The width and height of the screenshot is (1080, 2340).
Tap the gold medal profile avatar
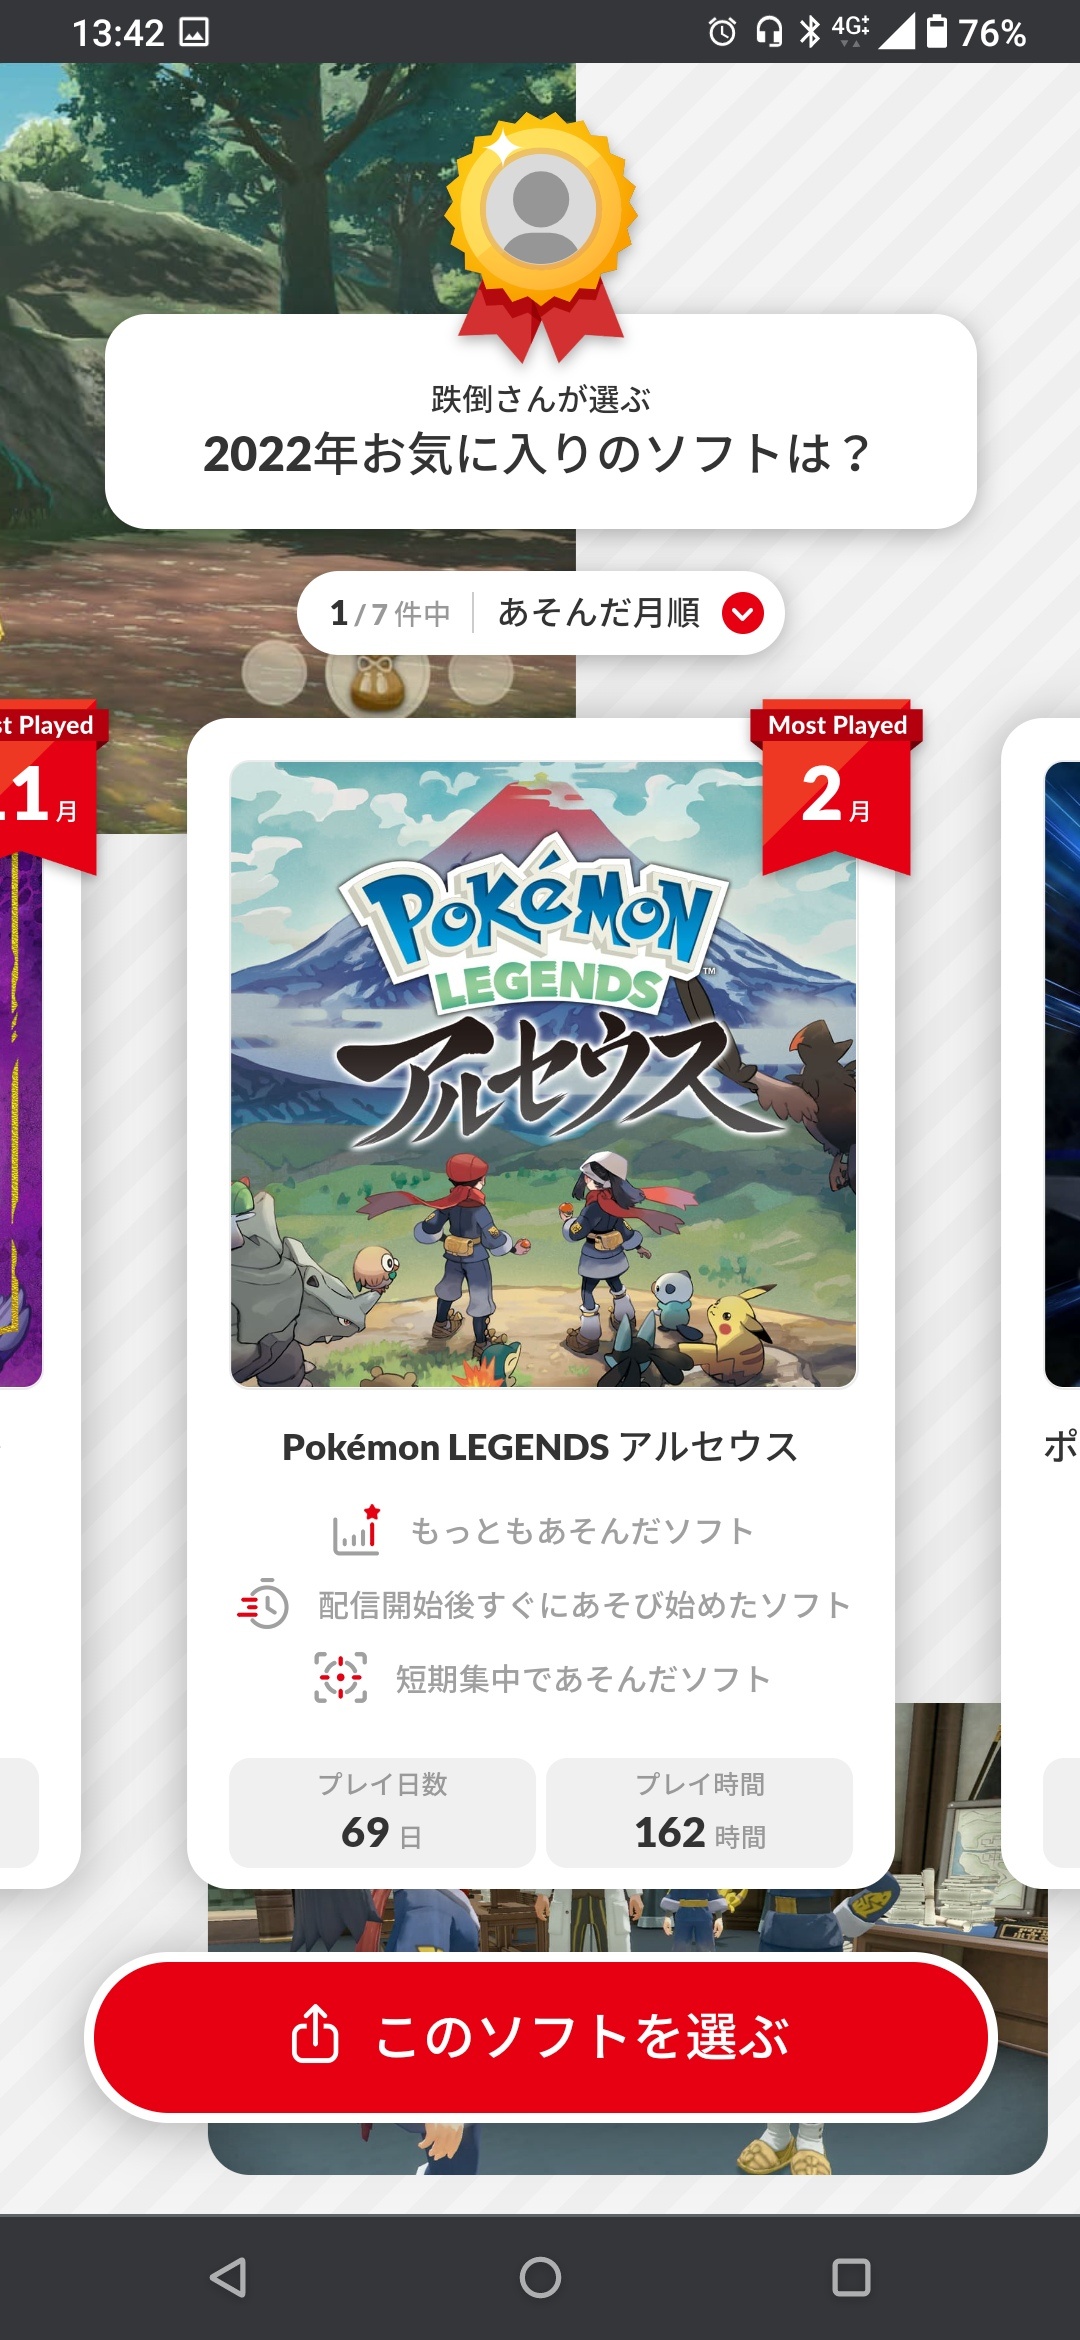tap(541, 210)
